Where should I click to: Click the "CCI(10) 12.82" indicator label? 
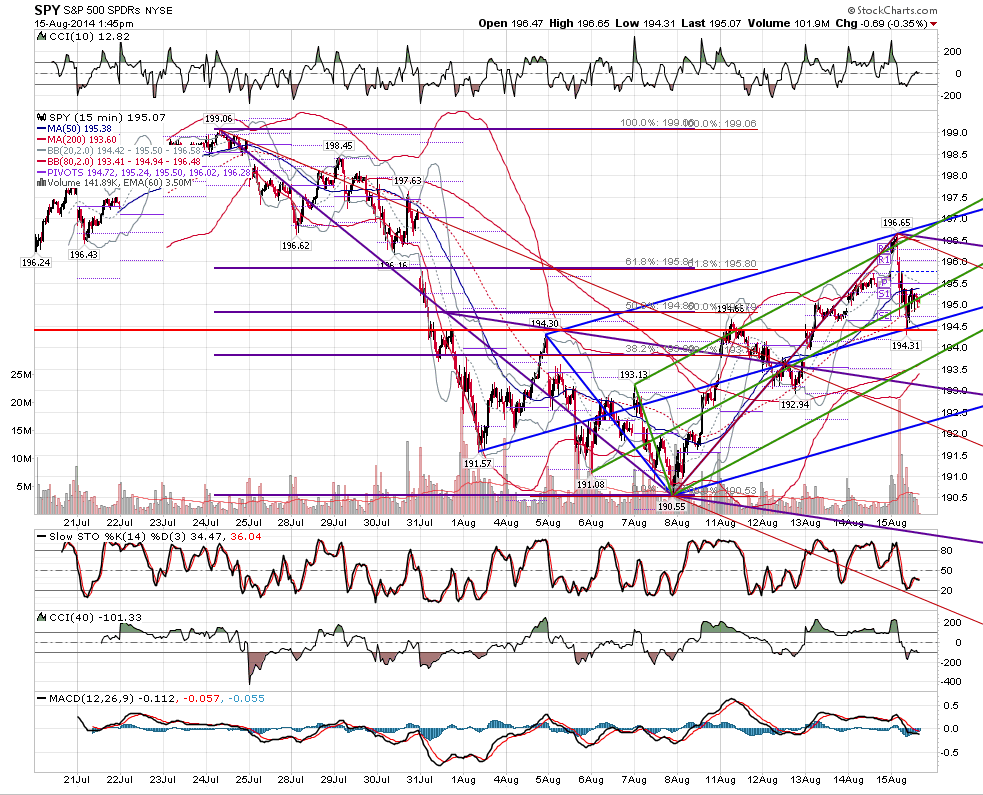(89, 36)
